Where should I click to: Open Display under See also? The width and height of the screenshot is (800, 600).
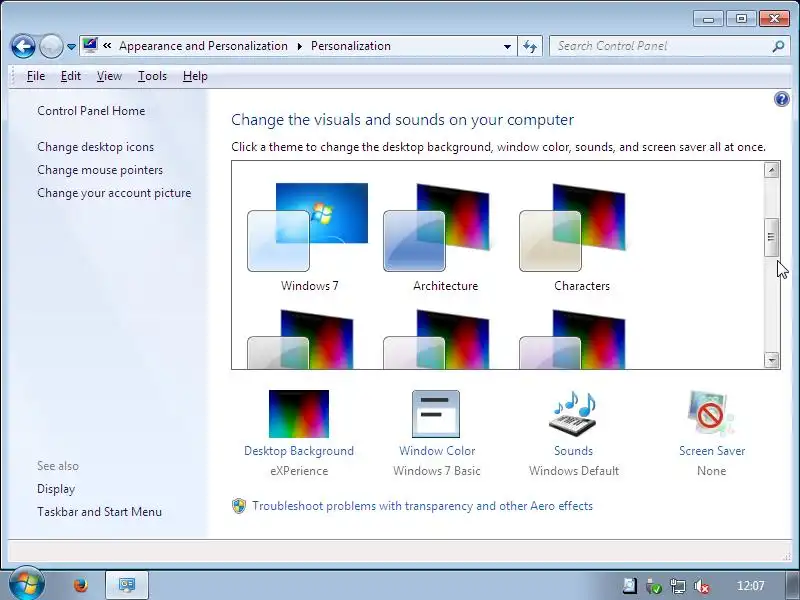(56, 489)
